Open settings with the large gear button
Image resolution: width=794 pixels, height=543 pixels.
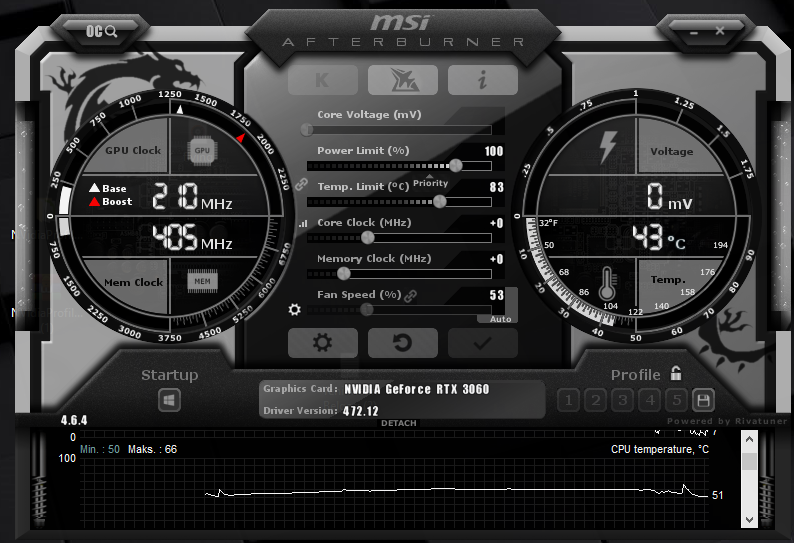(x=323, y=343)
